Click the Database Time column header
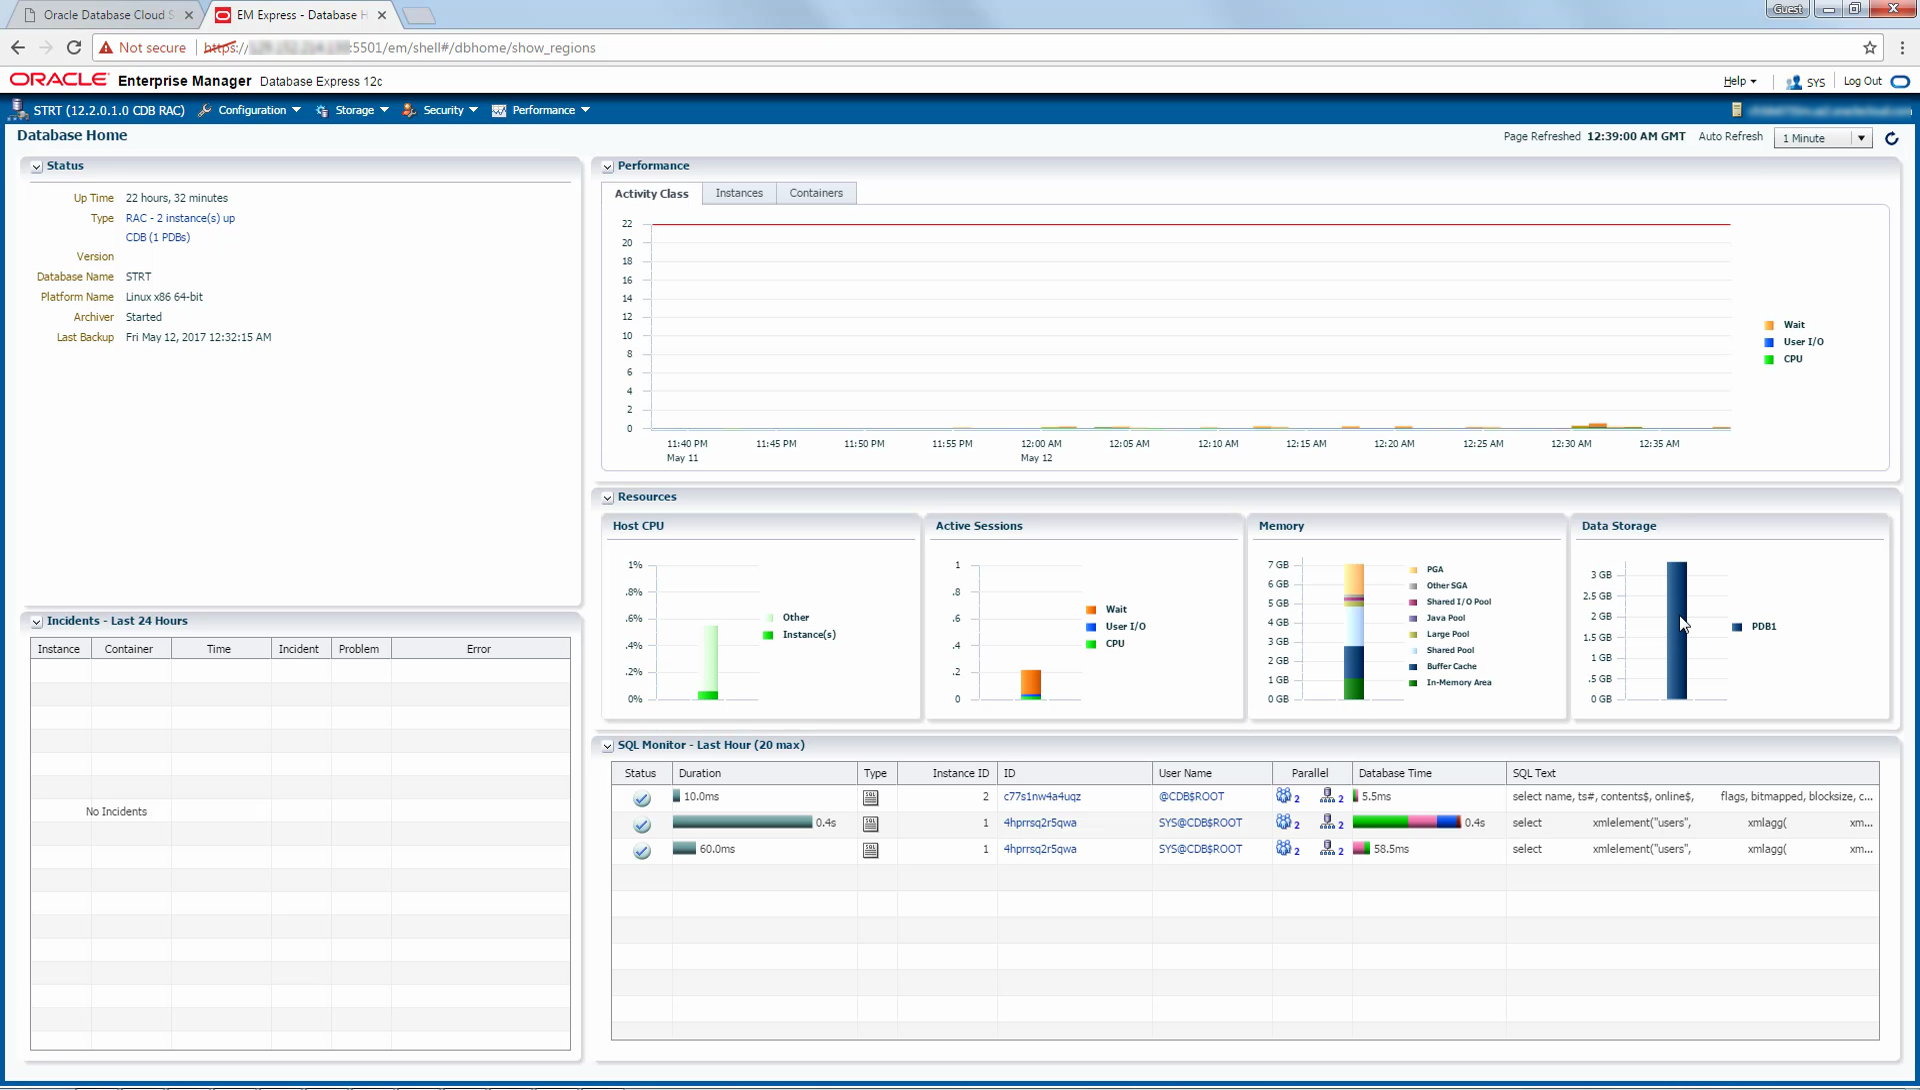1920x1090 pixels. (x=1429, y=773)
